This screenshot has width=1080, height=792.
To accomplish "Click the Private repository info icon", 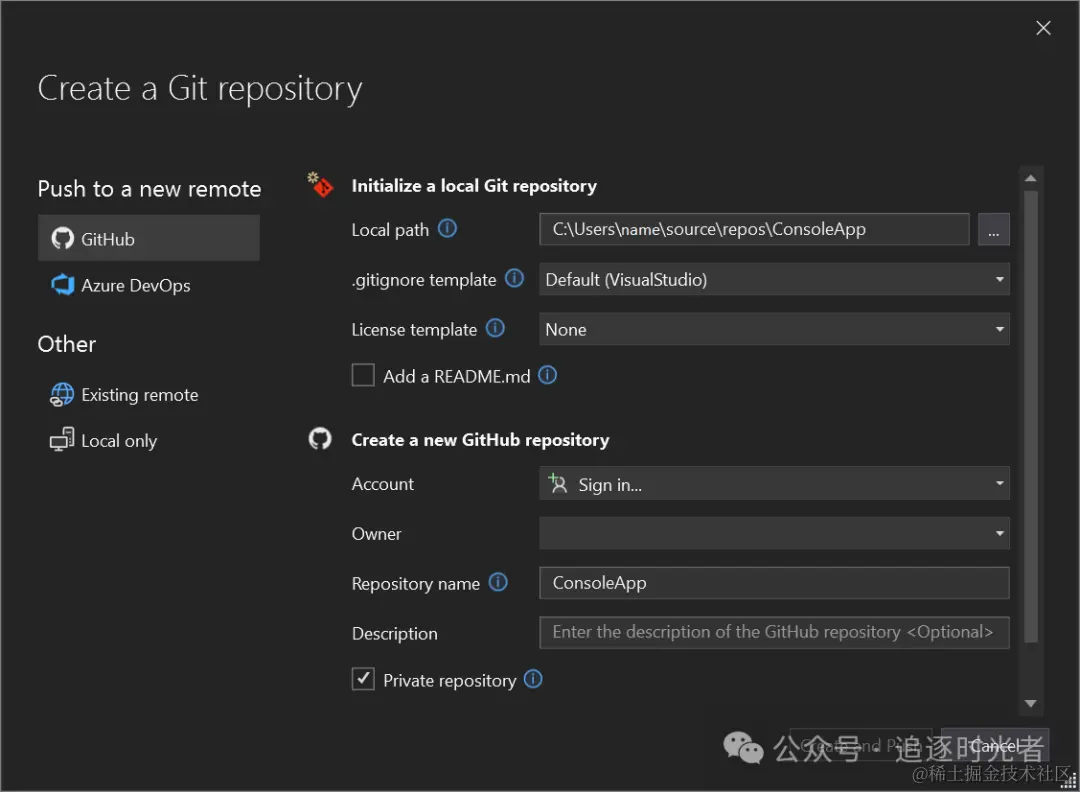I will coord(534,680).
